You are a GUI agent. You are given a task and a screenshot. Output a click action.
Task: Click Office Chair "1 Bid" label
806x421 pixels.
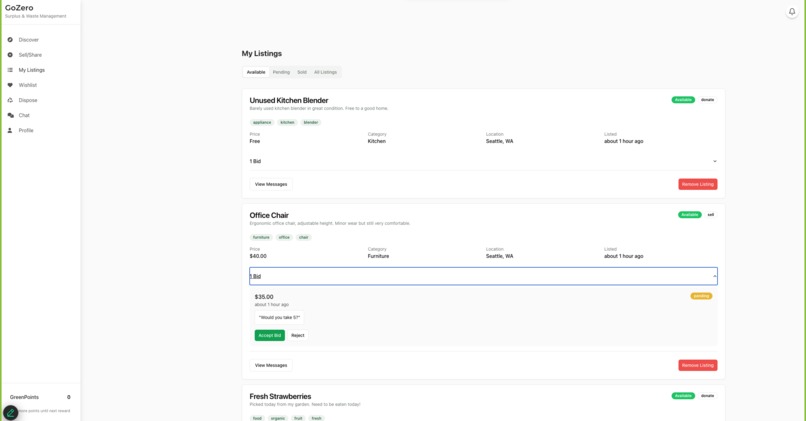point(255,276)
